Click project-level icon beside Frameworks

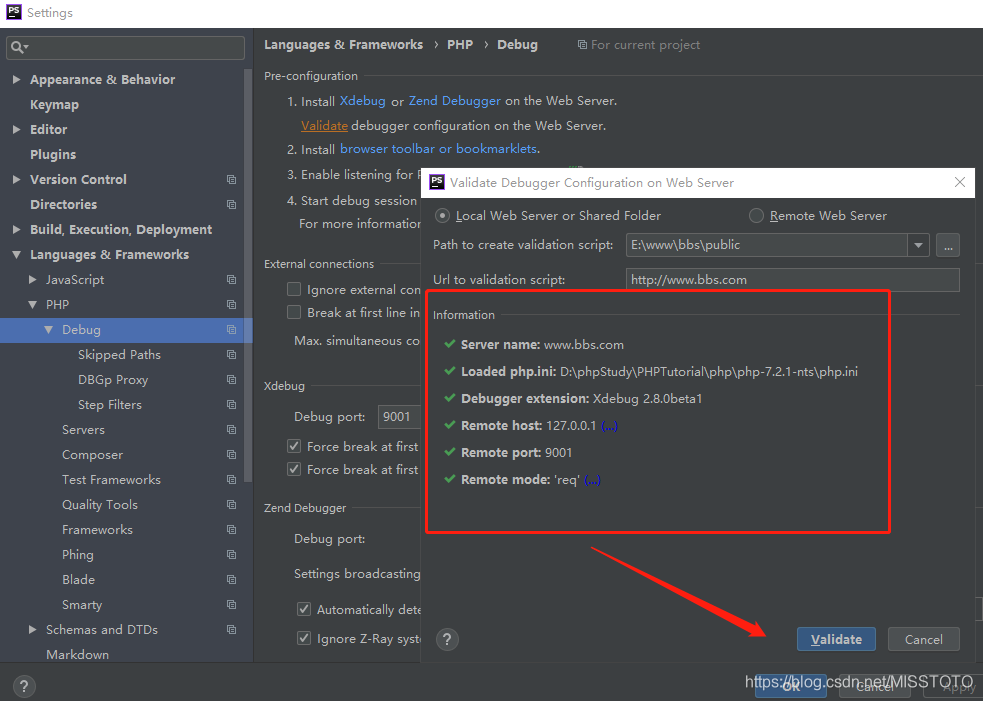[231, 530]
